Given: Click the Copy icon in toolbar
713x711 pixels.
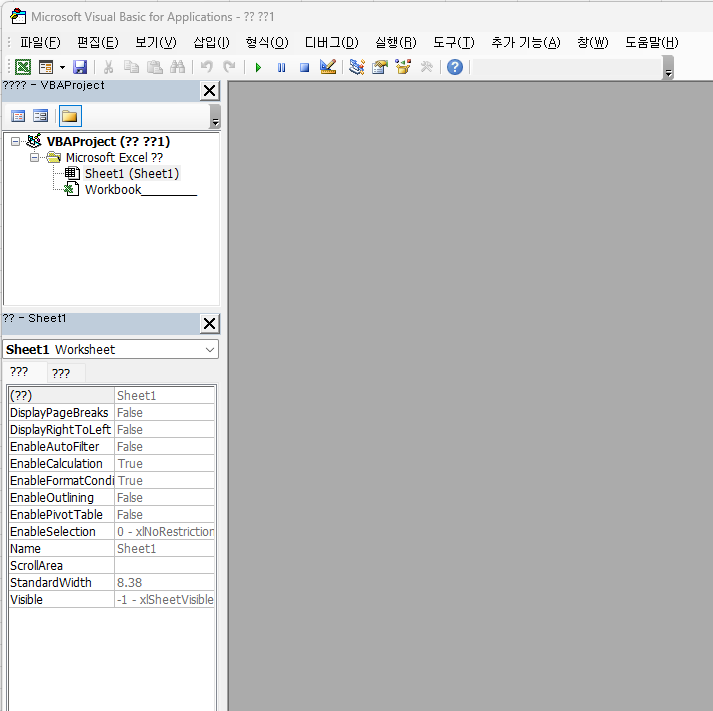Looking at the screenshot, I should [x=131, y=67].
